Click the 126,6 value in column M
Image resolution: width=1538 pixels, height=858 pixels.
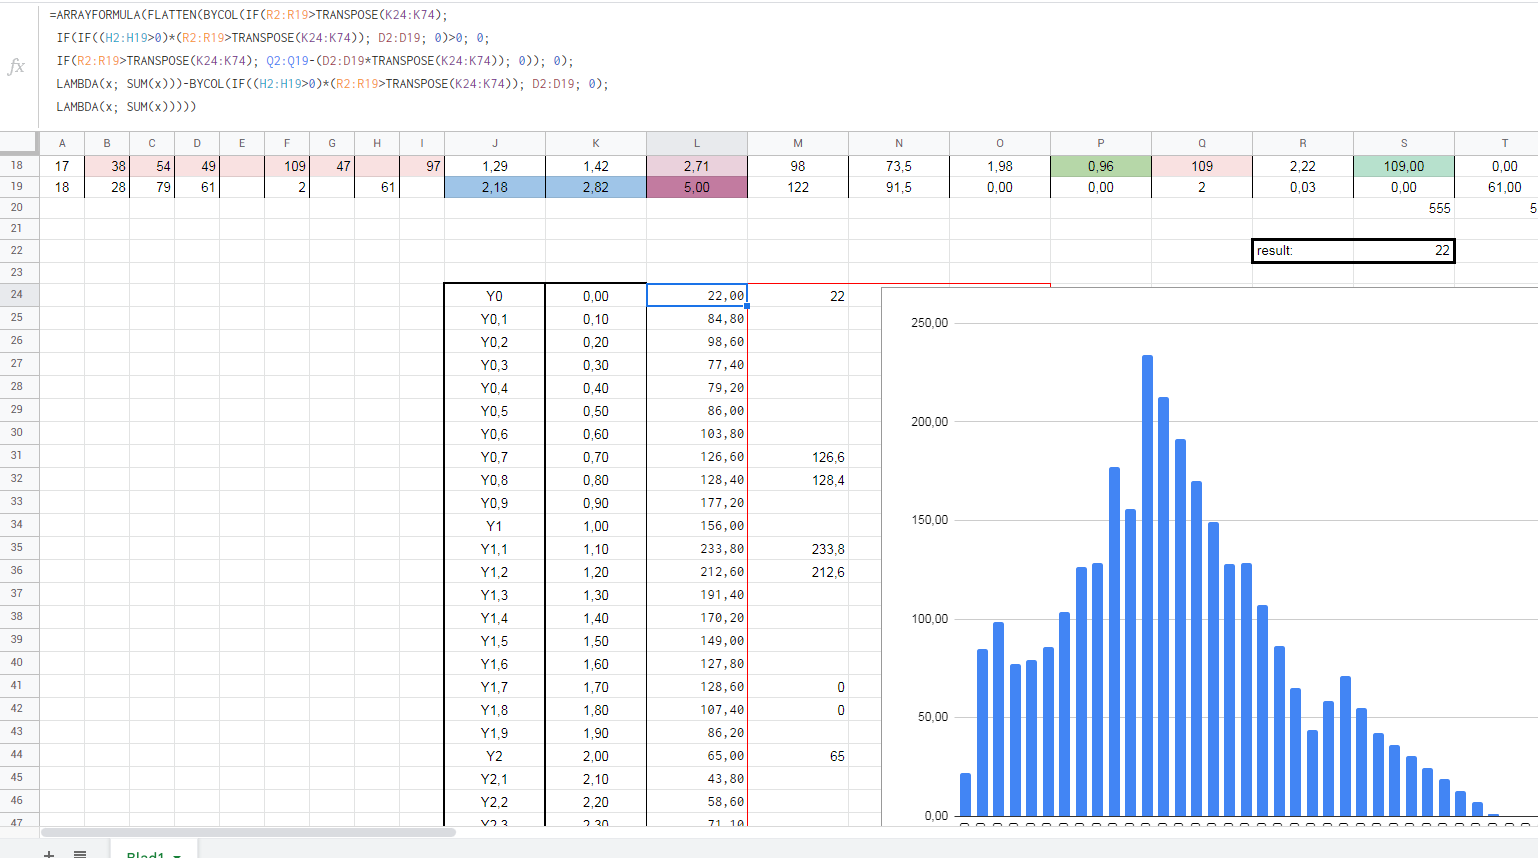pos(798,457)
